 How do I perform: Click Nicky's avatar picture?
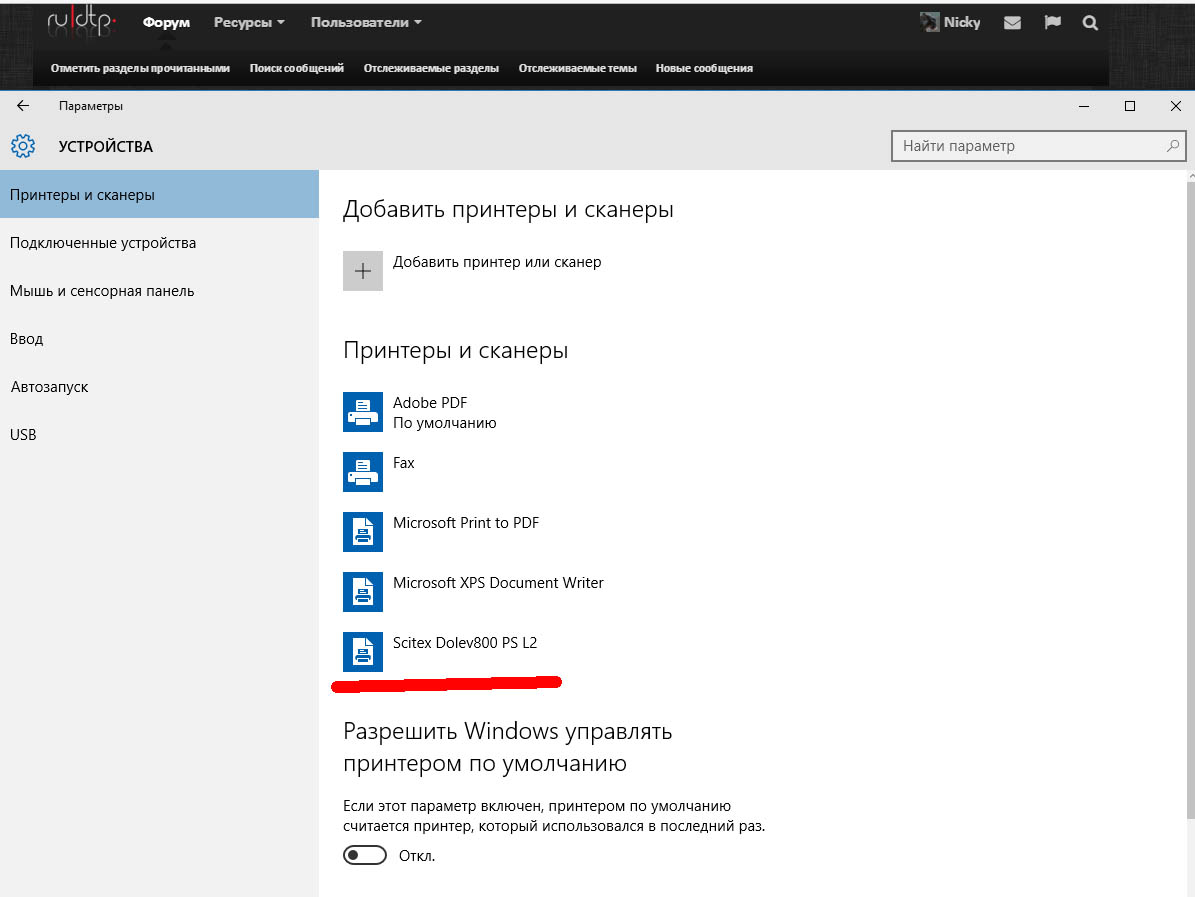[929, 22]
